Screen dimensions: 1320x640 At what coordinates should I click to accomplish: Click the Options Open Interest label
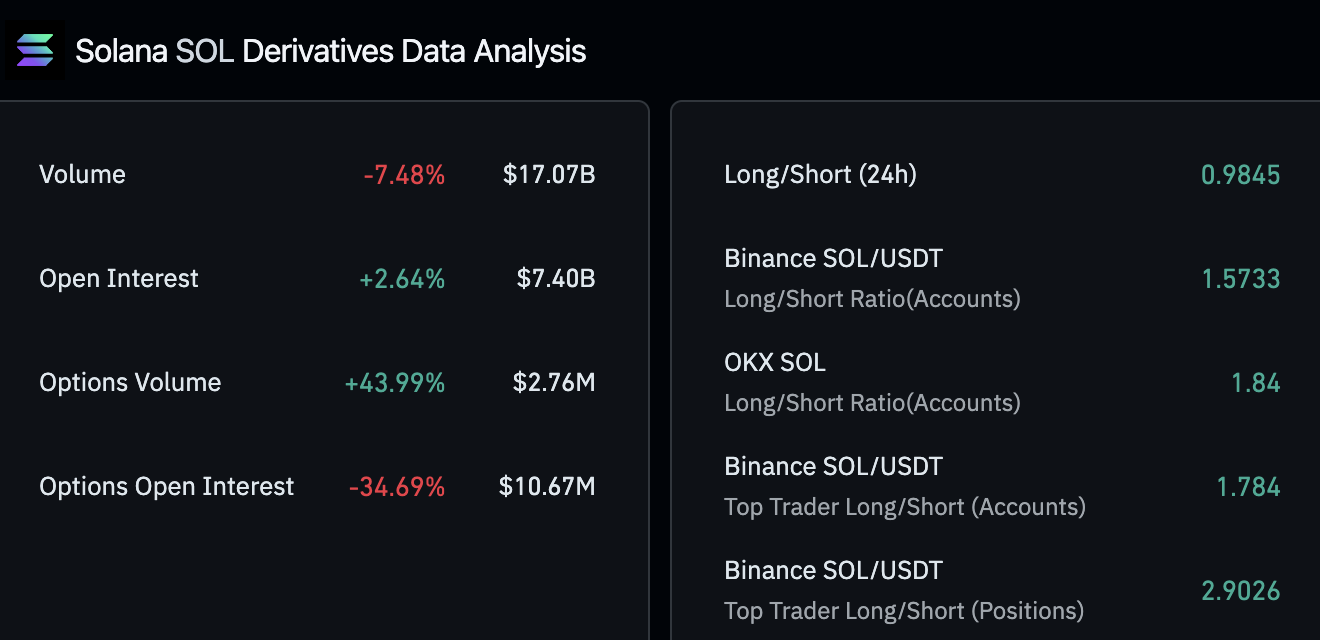(167, 487)
